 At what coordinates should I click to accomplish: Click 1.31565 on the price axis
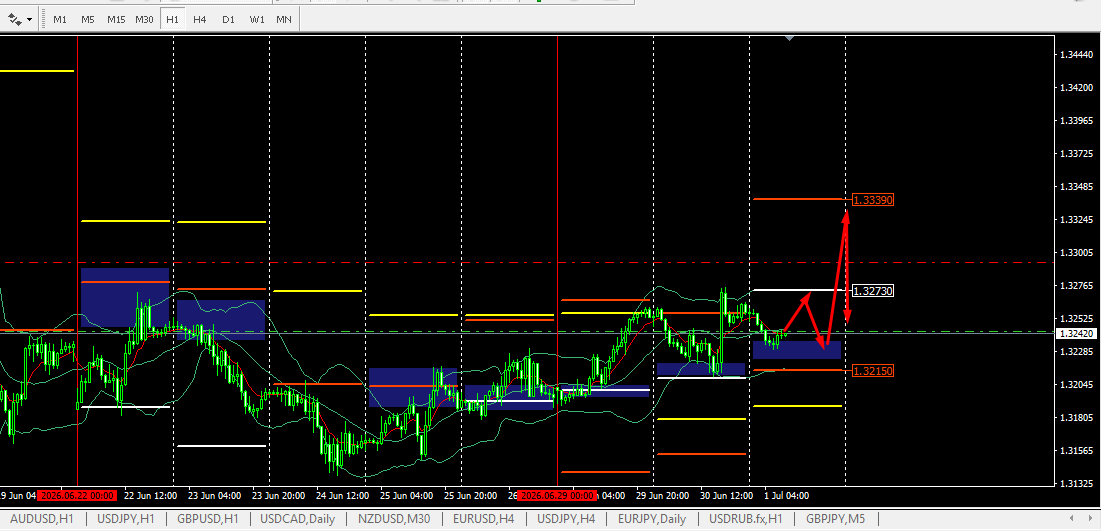tap(1076, 450)
